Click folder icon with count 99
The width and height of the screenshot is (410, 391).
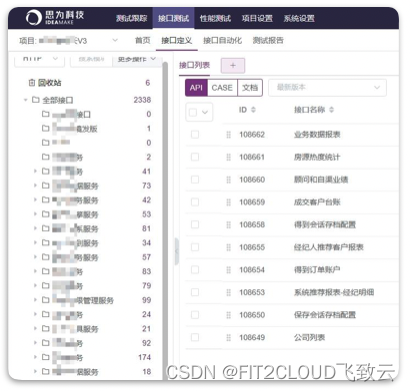coord(46,300)
